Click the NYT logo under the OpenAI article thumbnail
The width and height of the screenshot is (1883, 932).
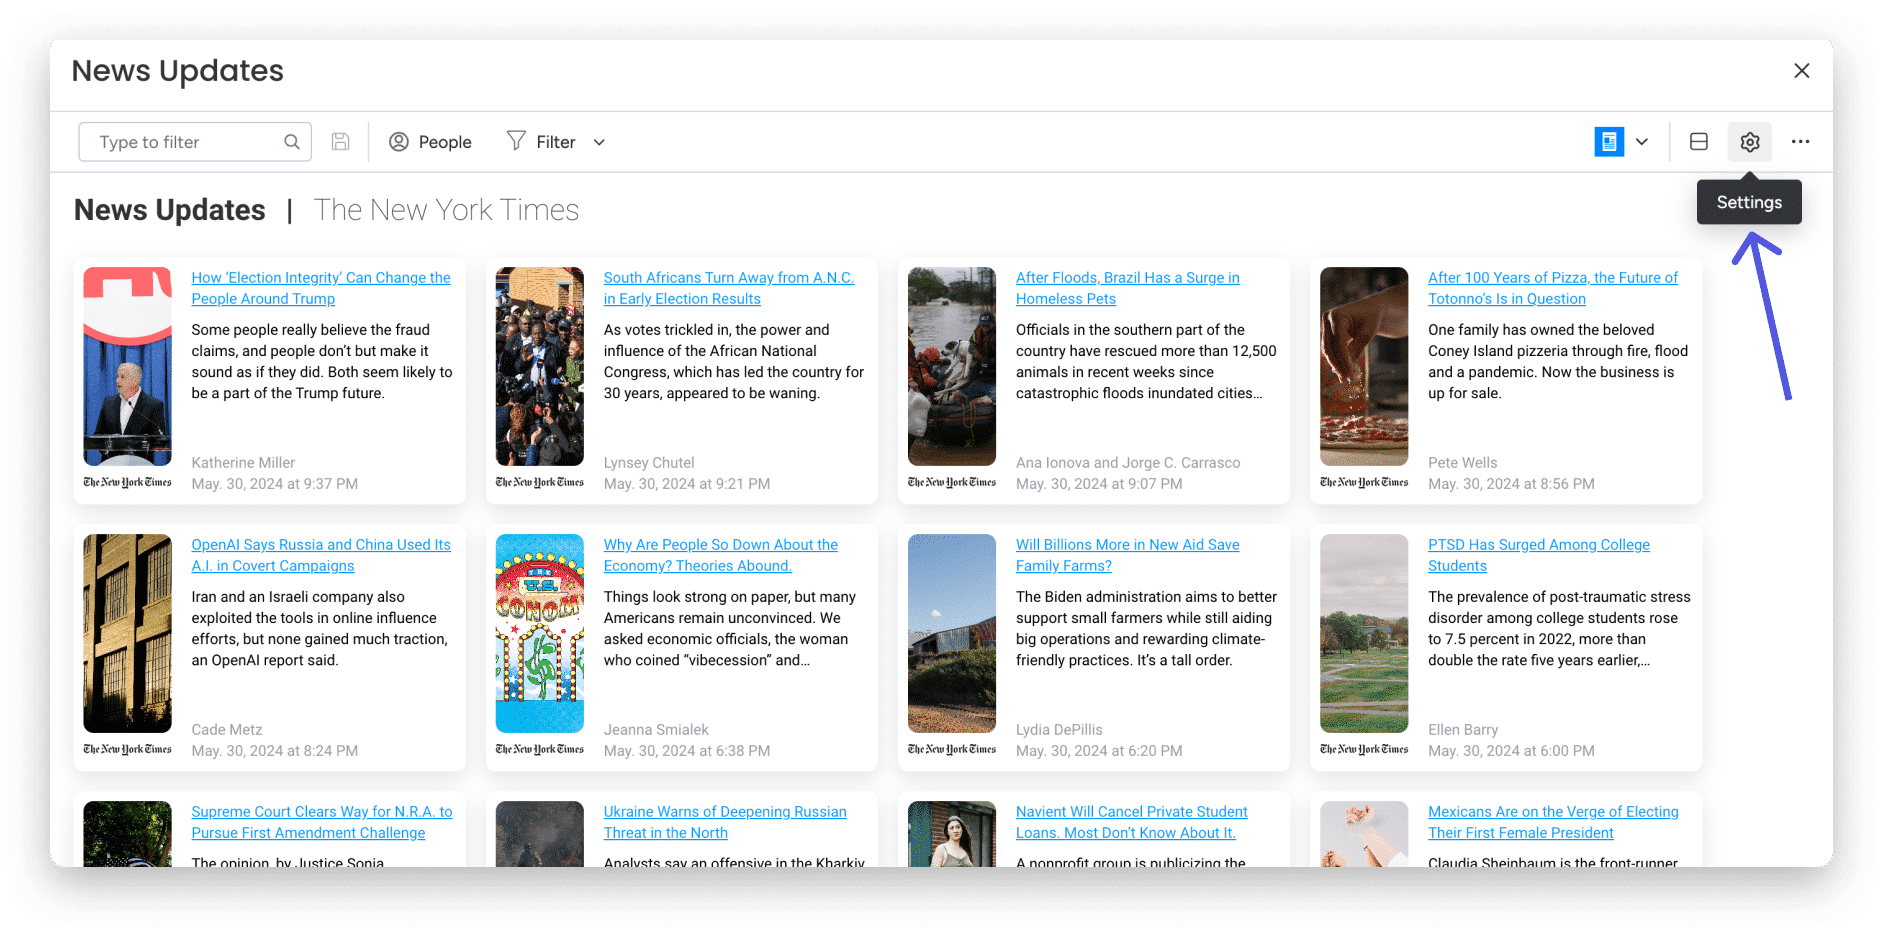(x=127, y=749)
